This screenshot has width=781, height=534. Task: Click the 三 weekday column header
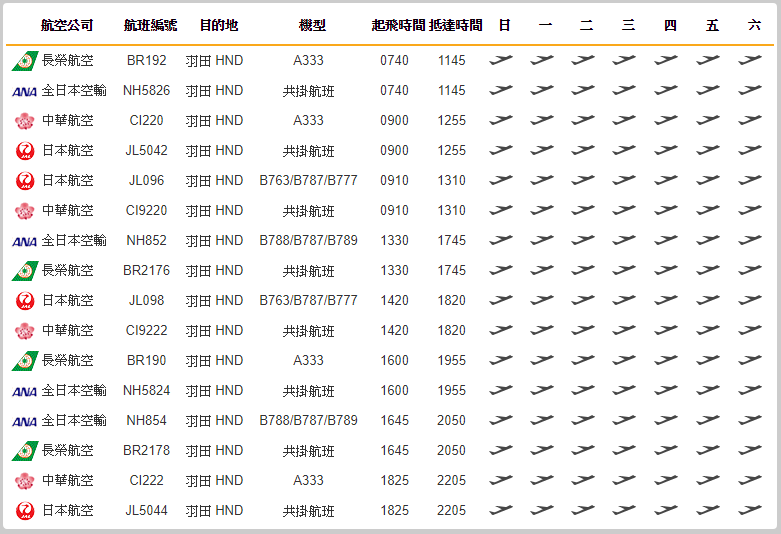pyautogui.click(x=628, y=25)
